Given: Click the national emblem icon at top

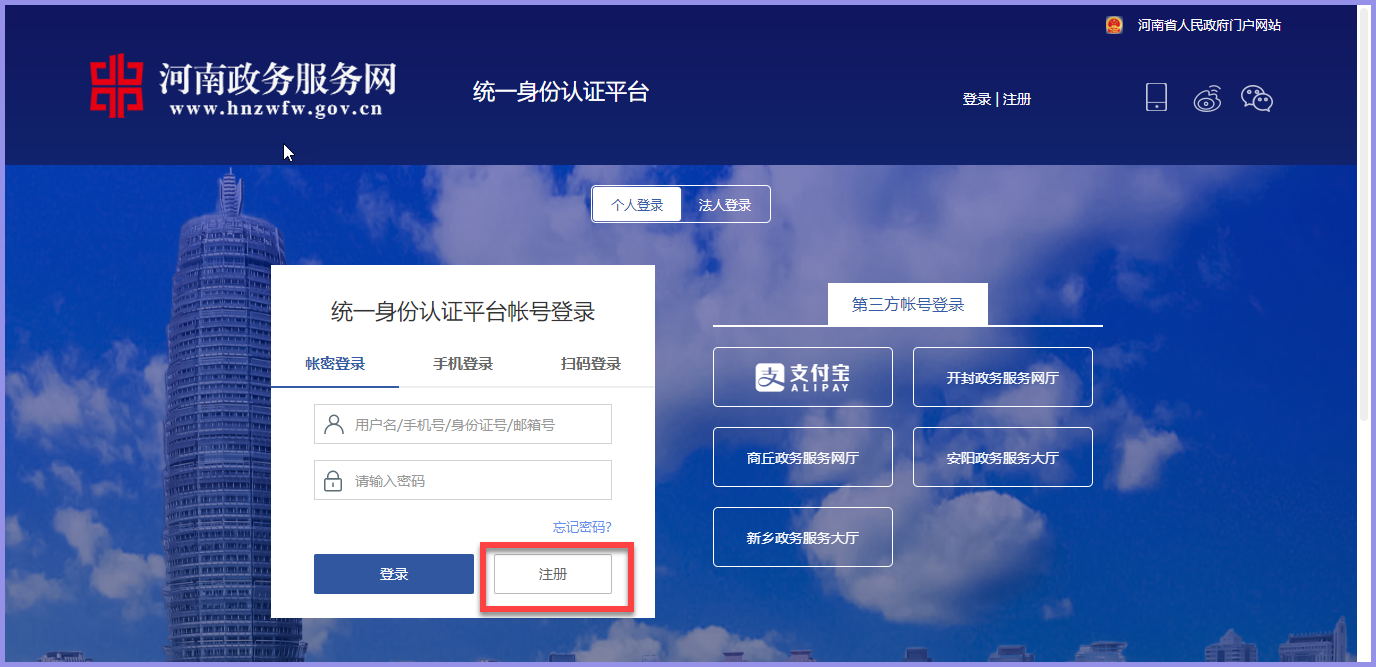Looking at the screenshot, I should tap(1114, 25).
